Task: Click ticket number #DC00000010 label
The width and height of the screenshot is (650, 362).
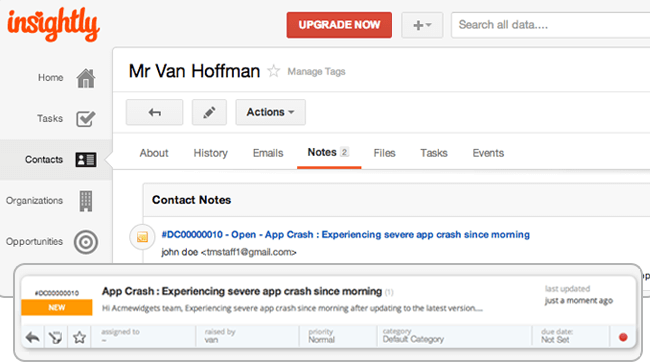Action: click(x=57, y=293)
